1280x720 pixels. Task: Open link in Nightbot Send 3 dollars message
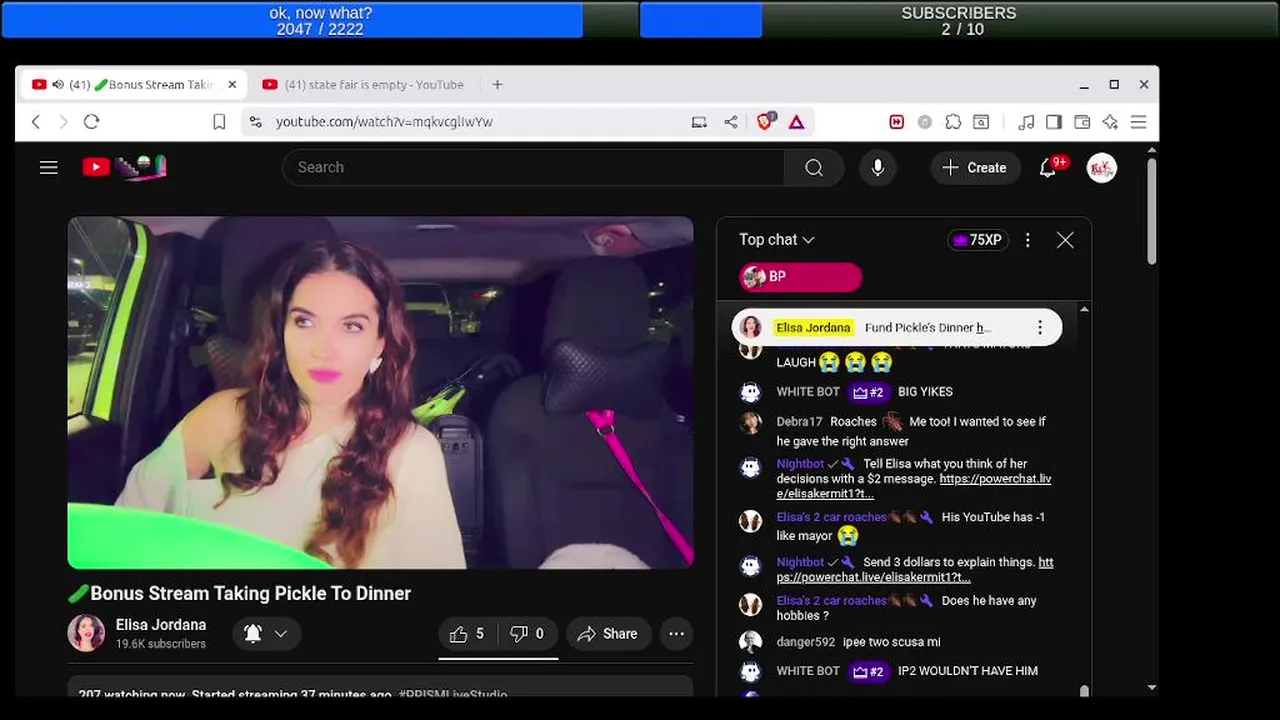[913, 570]
